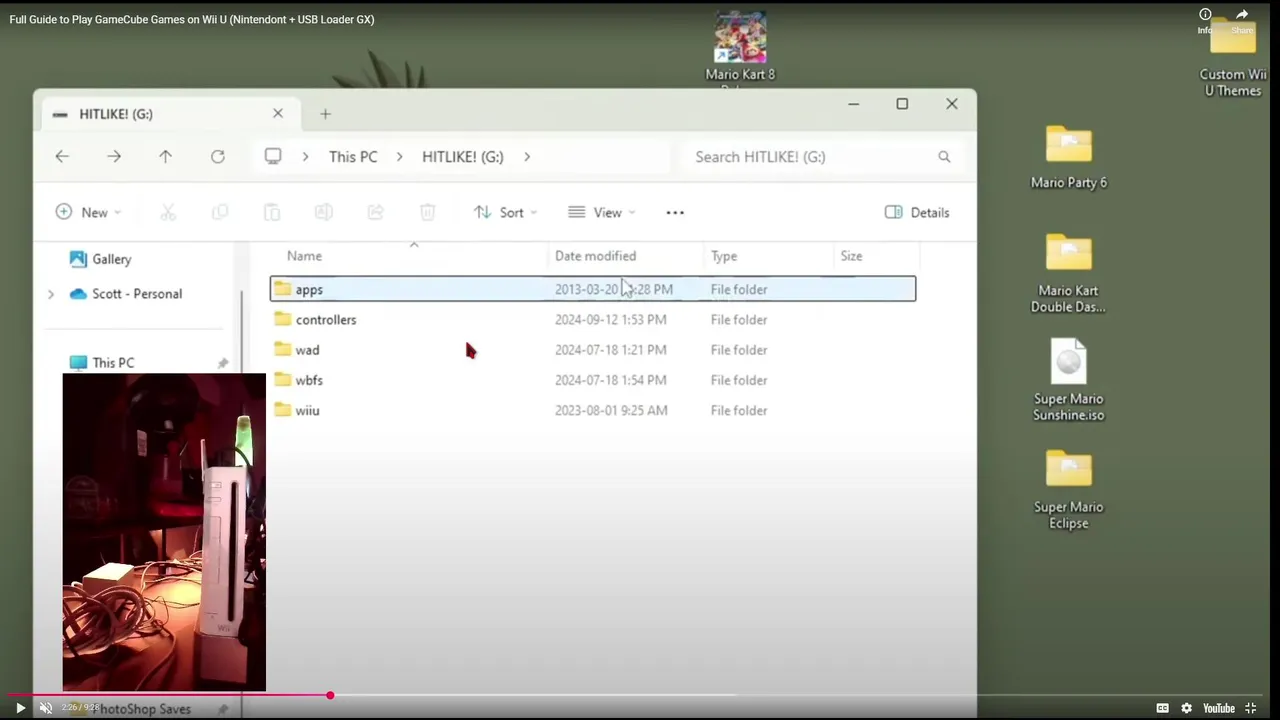Click the Paste icon in toolbar

(x=272, y=212)
